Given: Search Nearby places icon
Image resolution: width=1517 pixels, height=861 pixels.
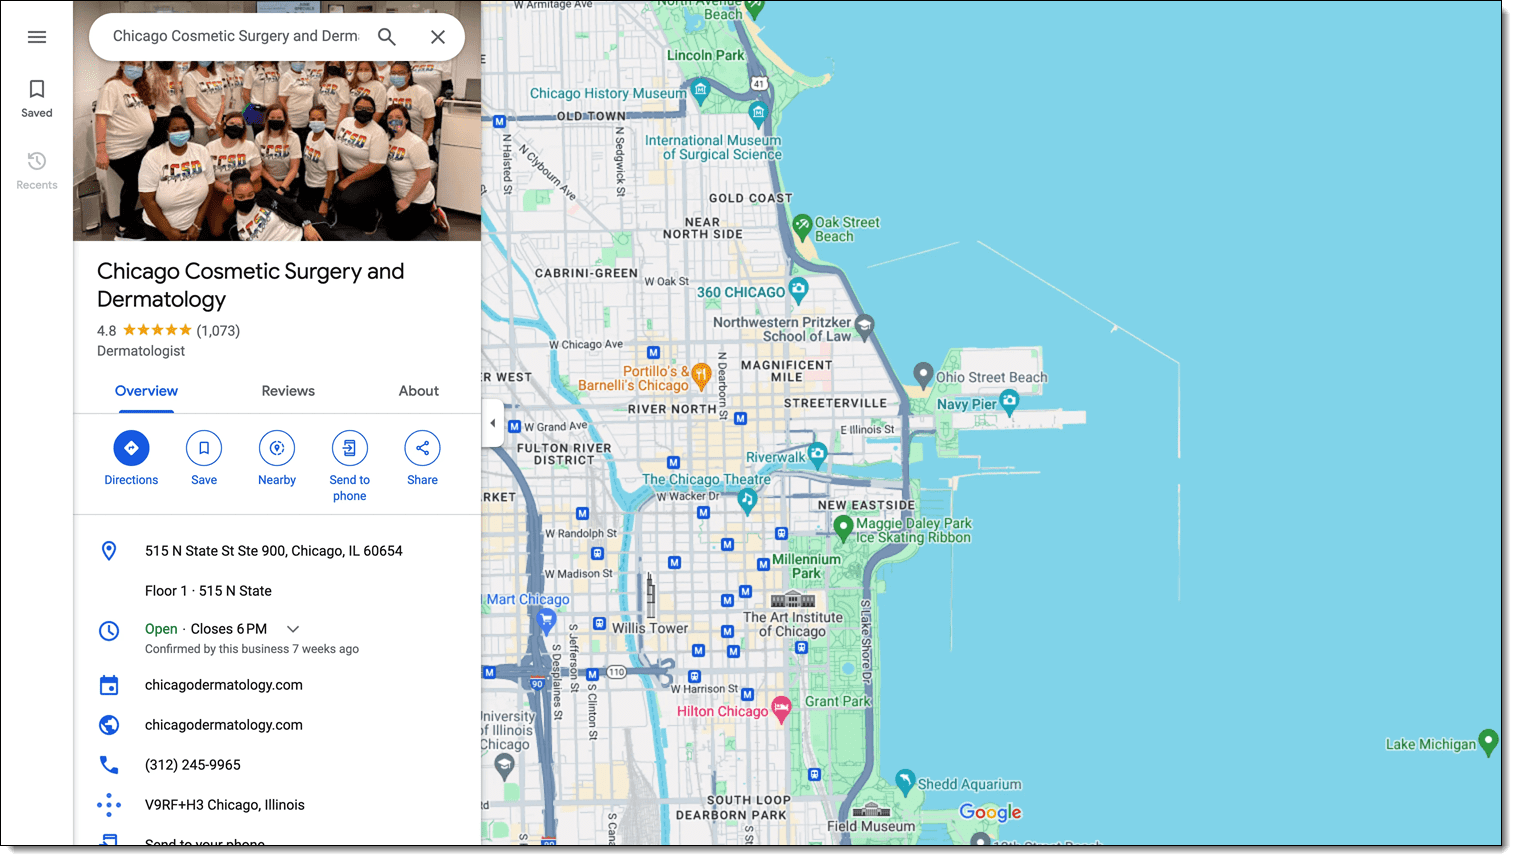Looking at the screenshot, I should coord(277,449).
